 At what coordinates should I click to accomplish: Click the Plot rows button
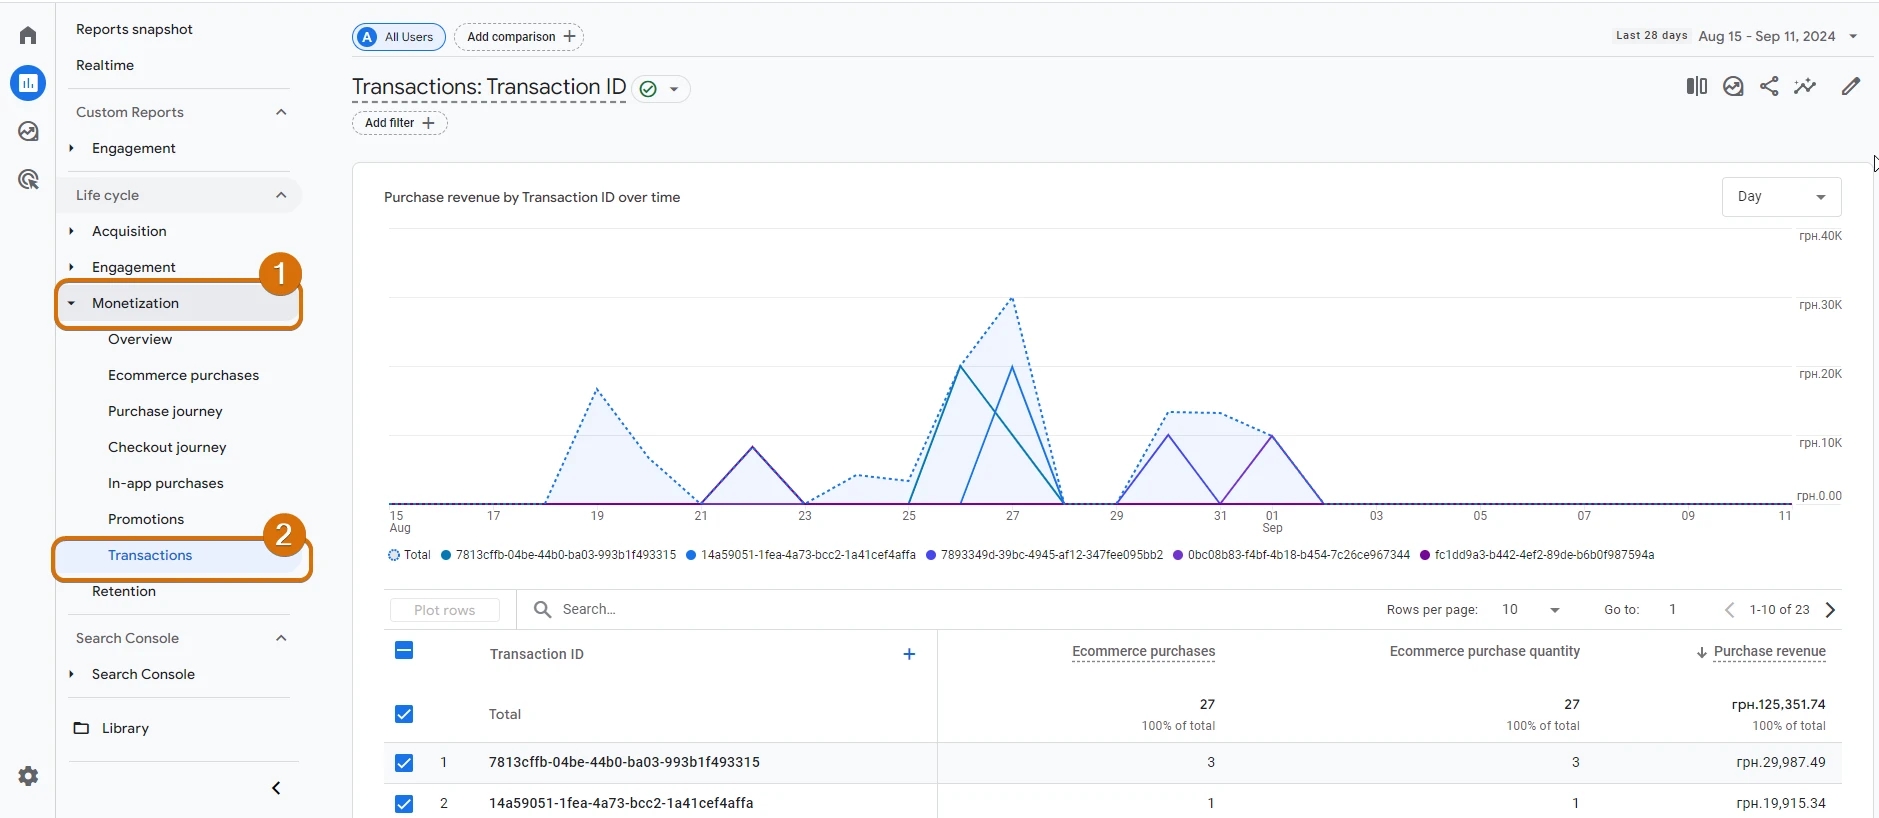445,610
